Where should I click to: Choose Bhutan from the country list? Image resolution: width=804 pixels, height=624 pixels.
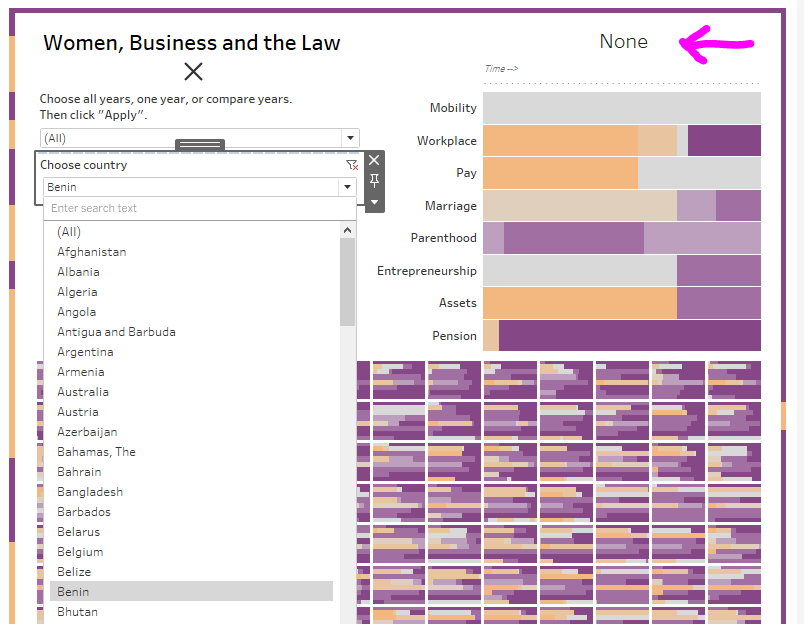(x=77, y=612)
